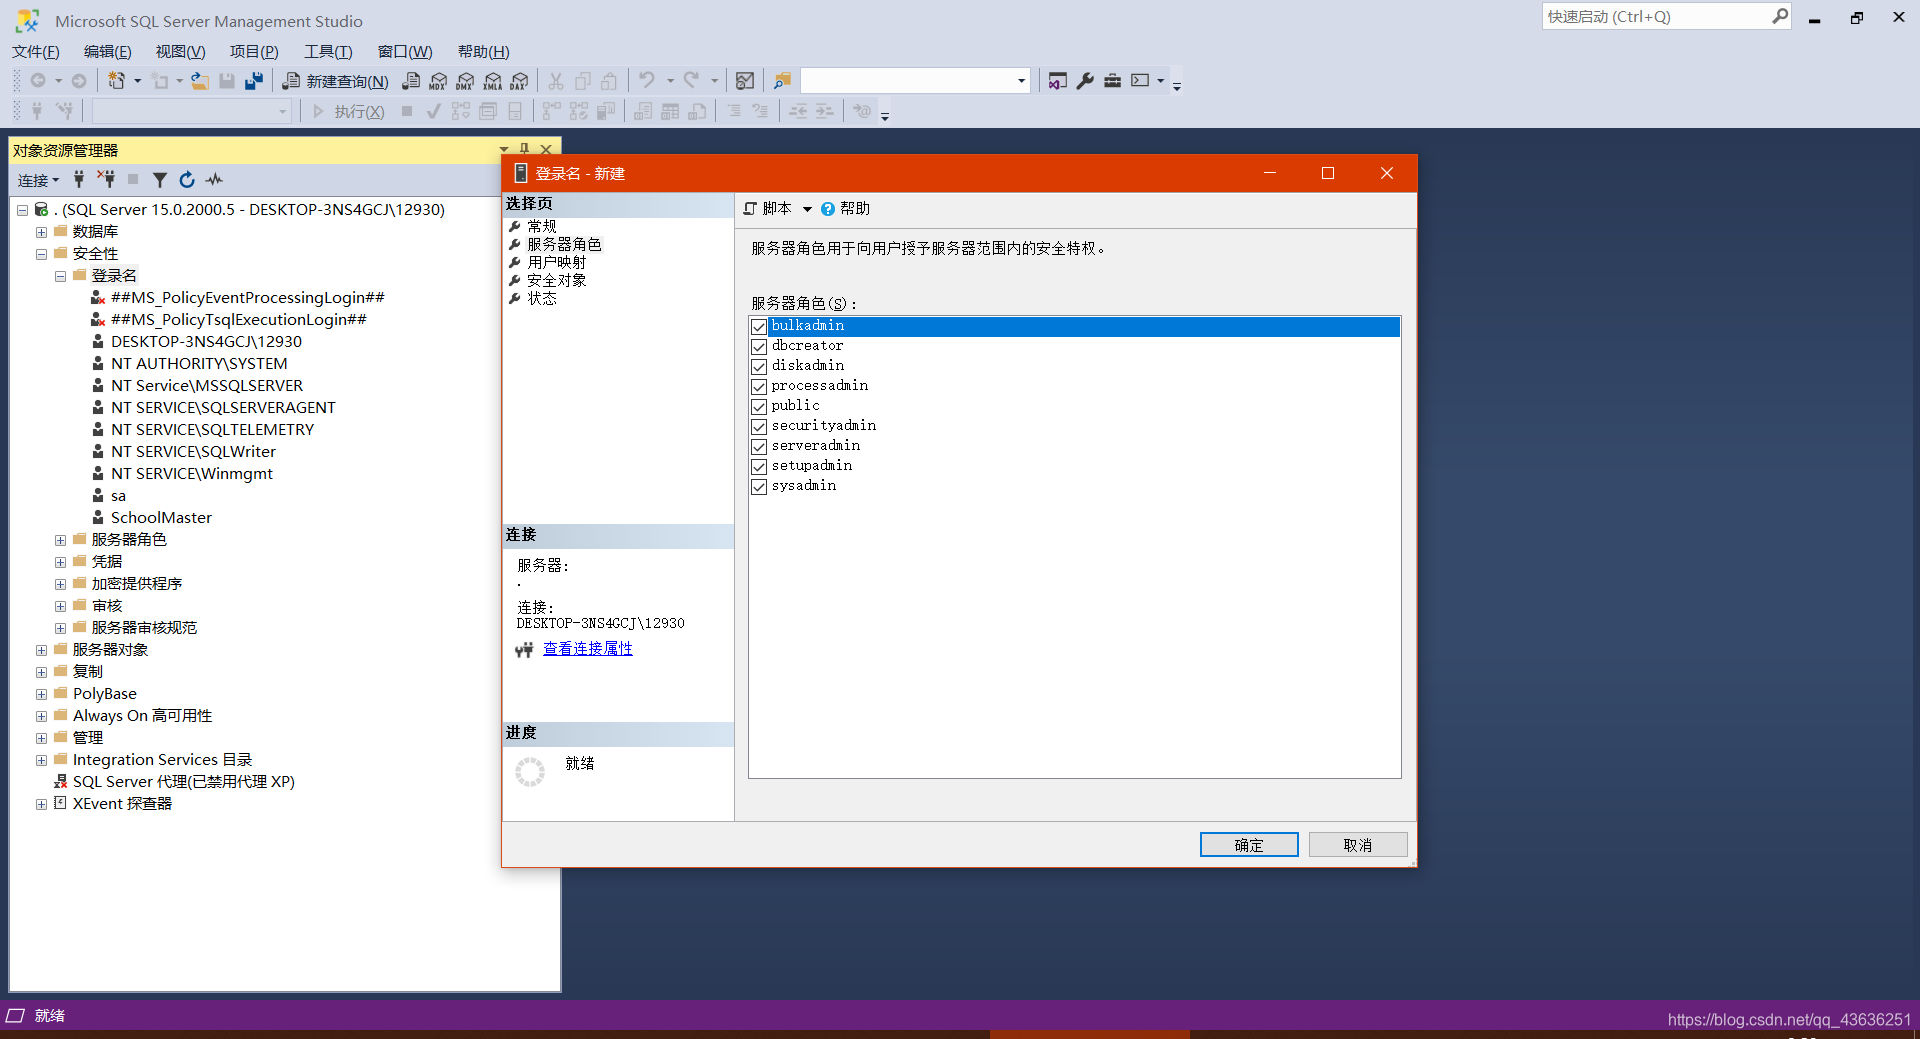The width and height of the screenshot is (1920, 1039).
Task: Collapse the 安全性 security node
Action: coord(41,254)
